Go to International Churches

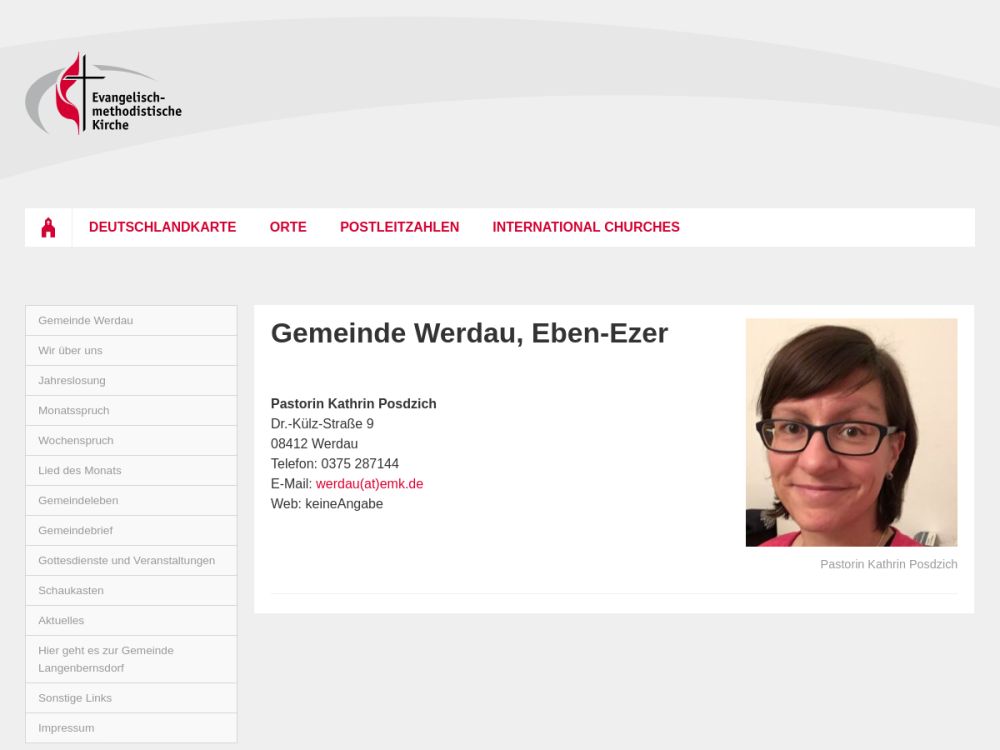586,227
